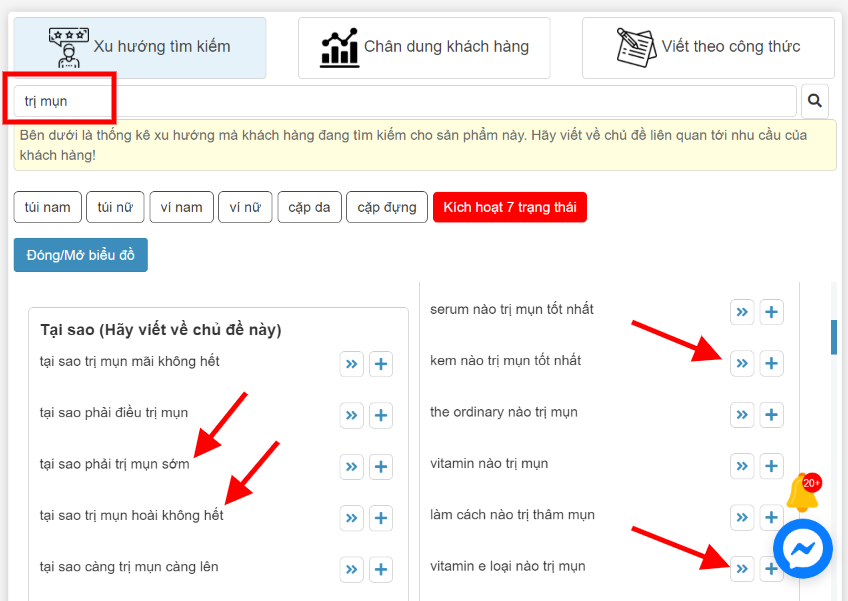Click text 'the ordinary nào trị mụn'
This screenshot has height=601, width=848.
pos(504,412)
